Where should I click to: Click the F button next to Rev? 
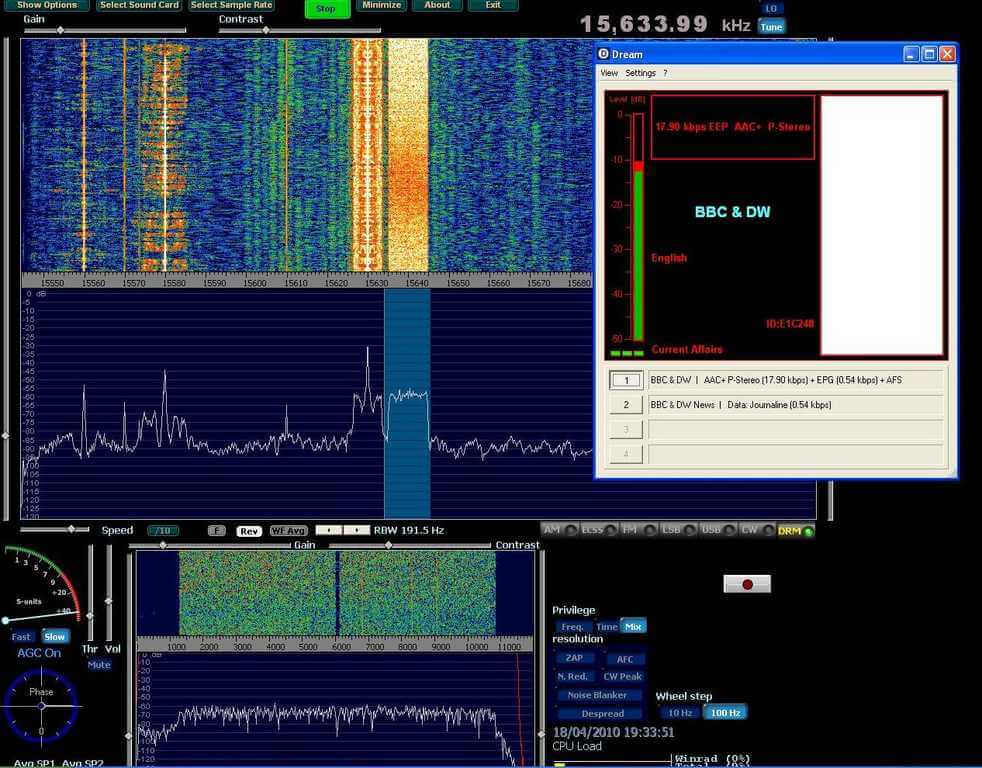[216, 531]
